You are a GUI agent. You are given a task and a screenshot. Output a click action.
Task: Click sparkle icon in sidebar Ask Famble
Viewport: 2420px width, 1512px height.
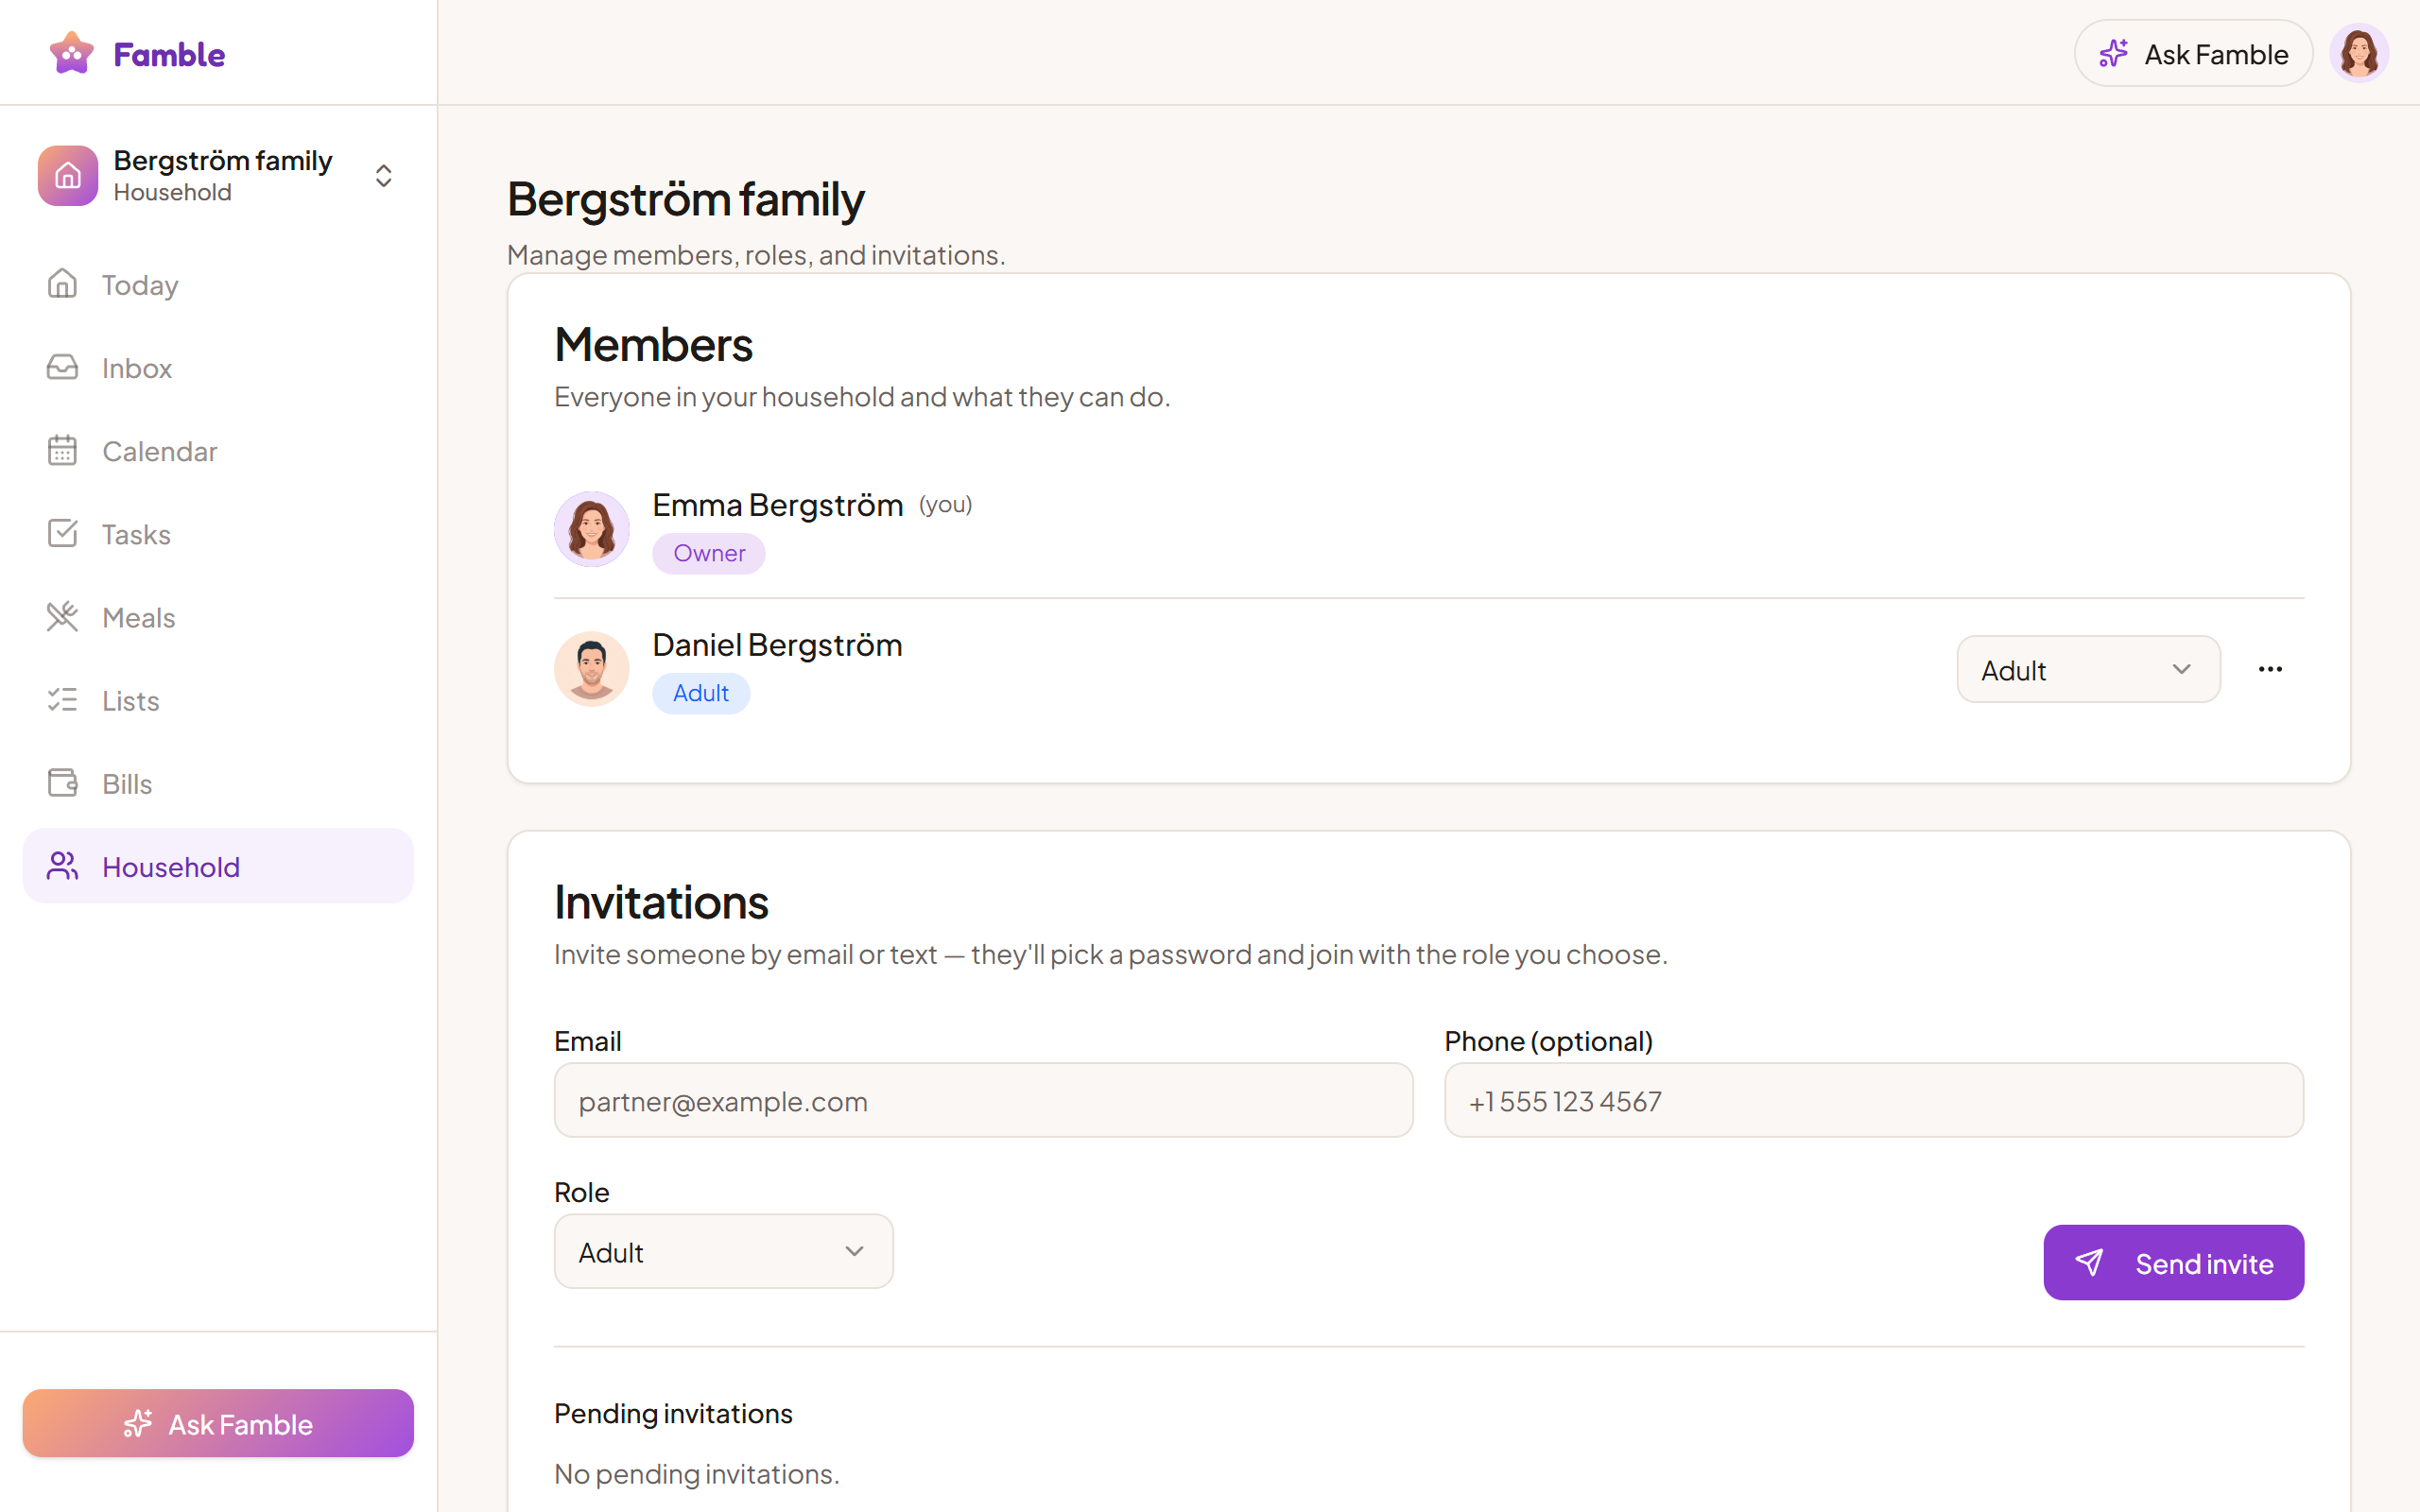[138, 1423]
